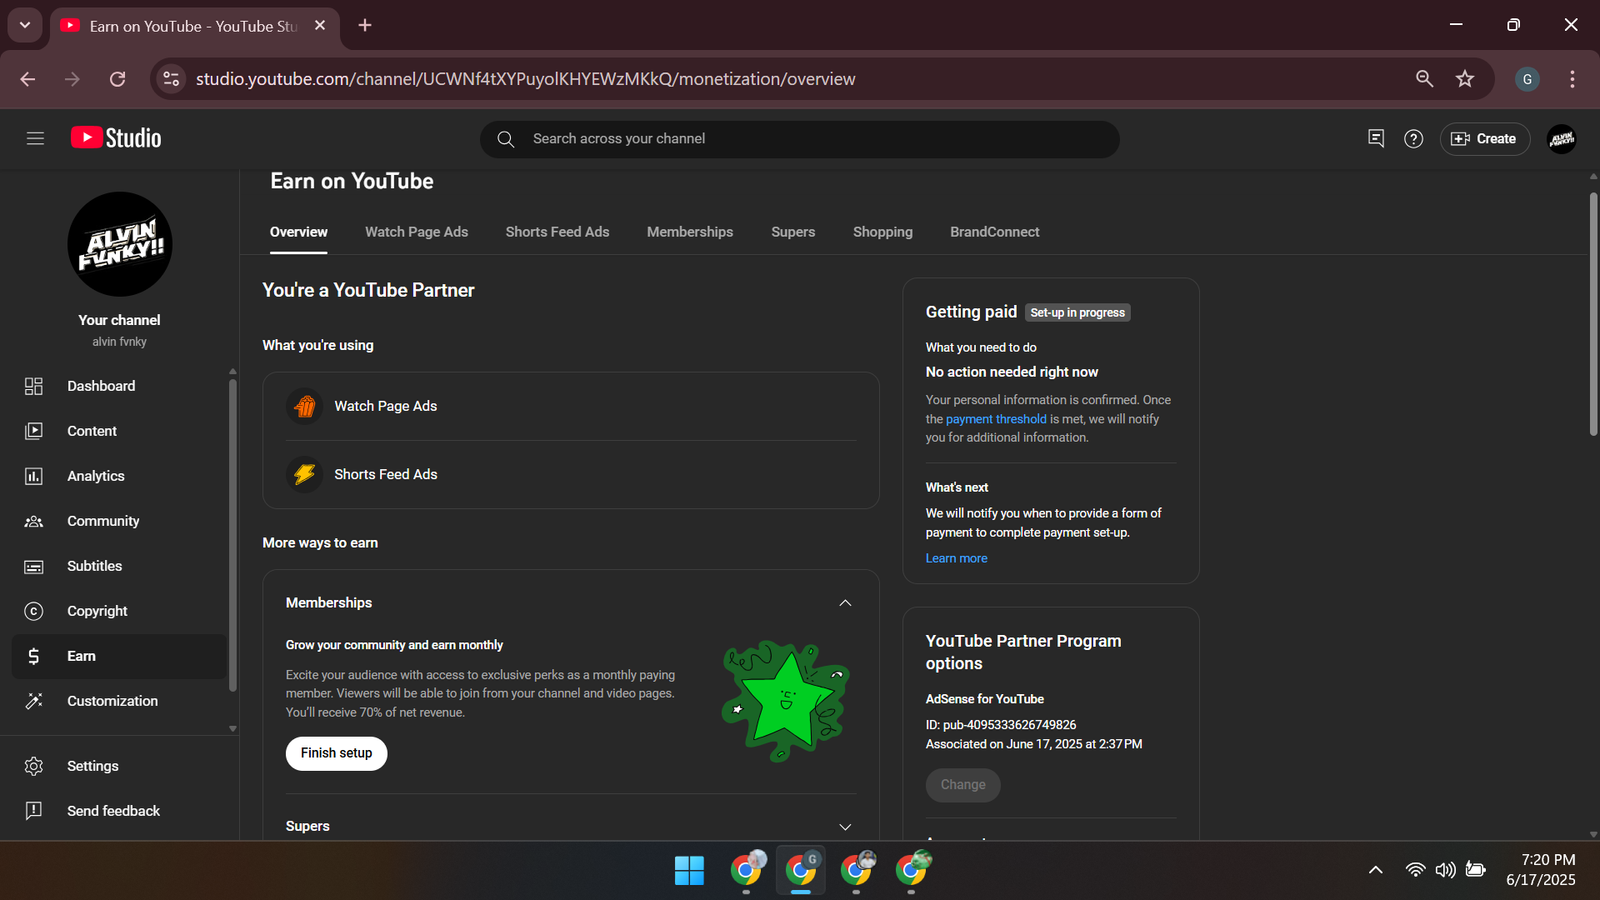Click the YouTube Studio logo

(116, 138)
